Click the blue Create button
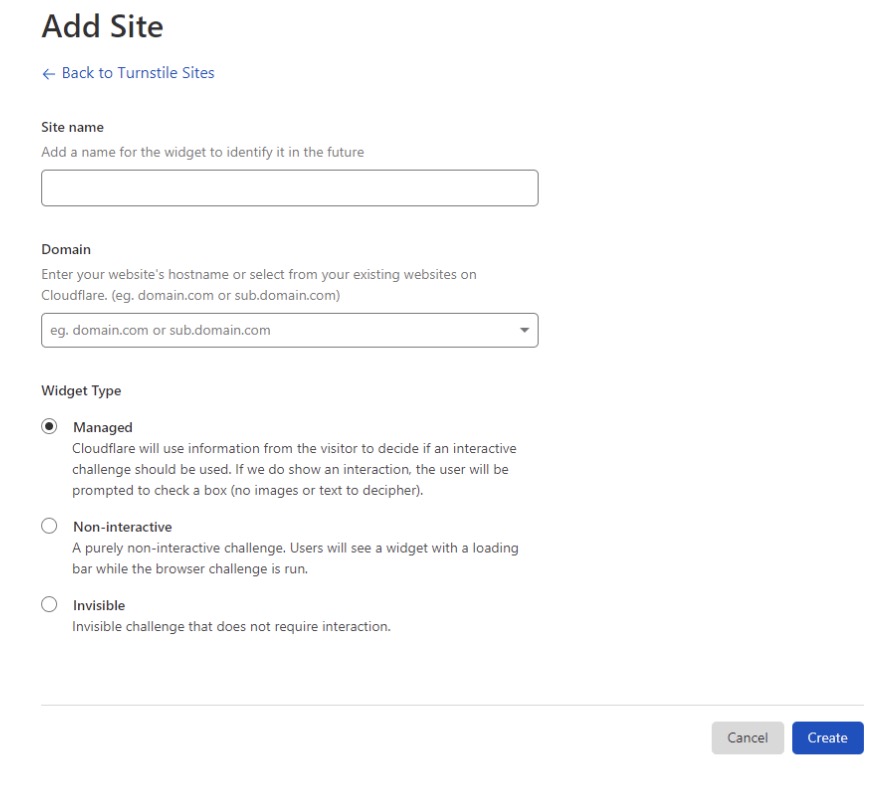Viewport: 886px width, 806px height. (827, 738)
